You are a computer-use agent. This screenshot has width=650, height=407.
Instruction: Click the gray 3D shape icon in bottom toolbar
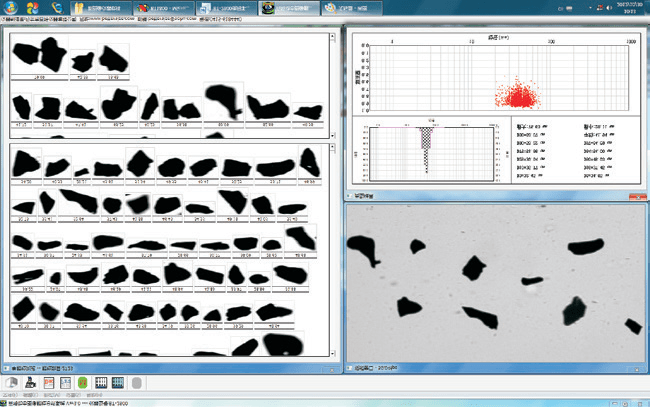pyautogui.click(x=10, y=383)
